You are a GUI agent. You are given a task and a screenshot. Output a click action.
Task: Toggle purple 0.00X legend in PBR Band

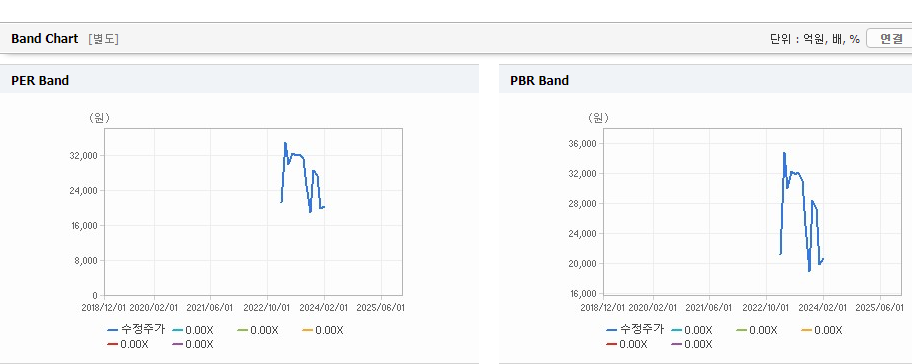click(692, 344)
